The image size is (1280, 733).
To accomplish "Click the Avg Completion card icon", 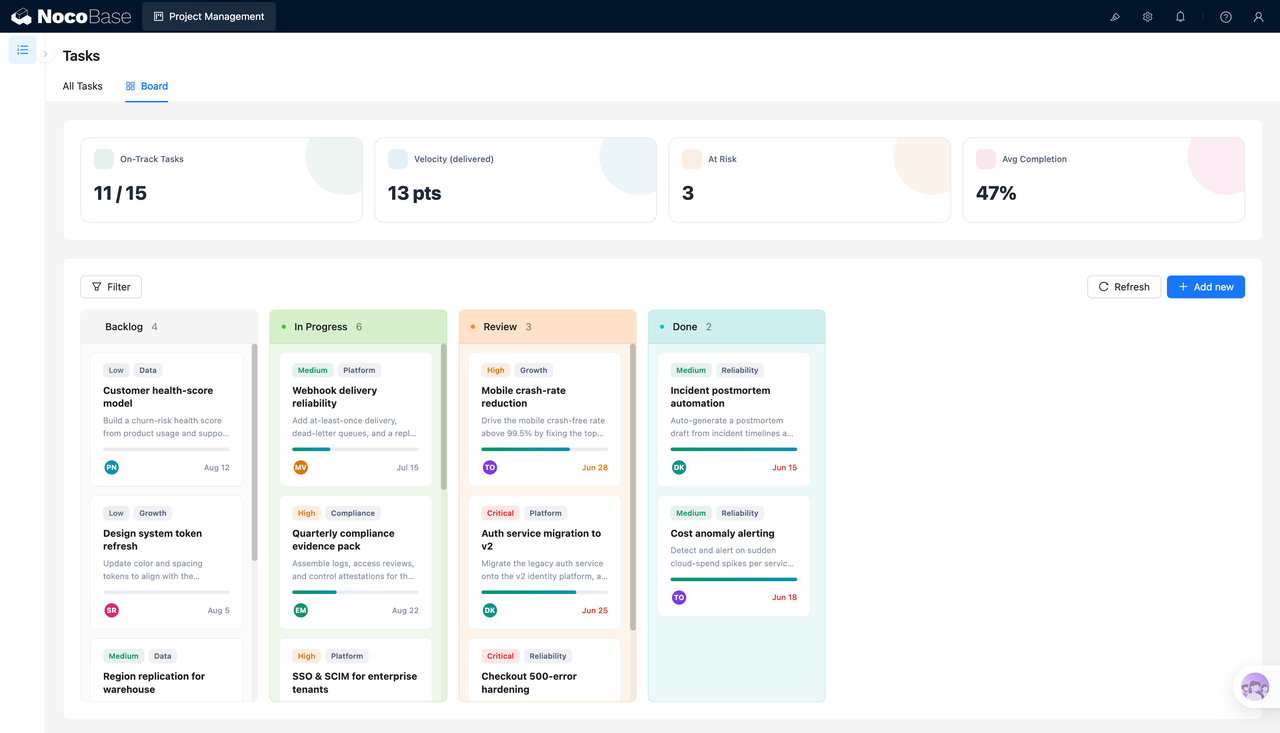I will coord(985,159).
